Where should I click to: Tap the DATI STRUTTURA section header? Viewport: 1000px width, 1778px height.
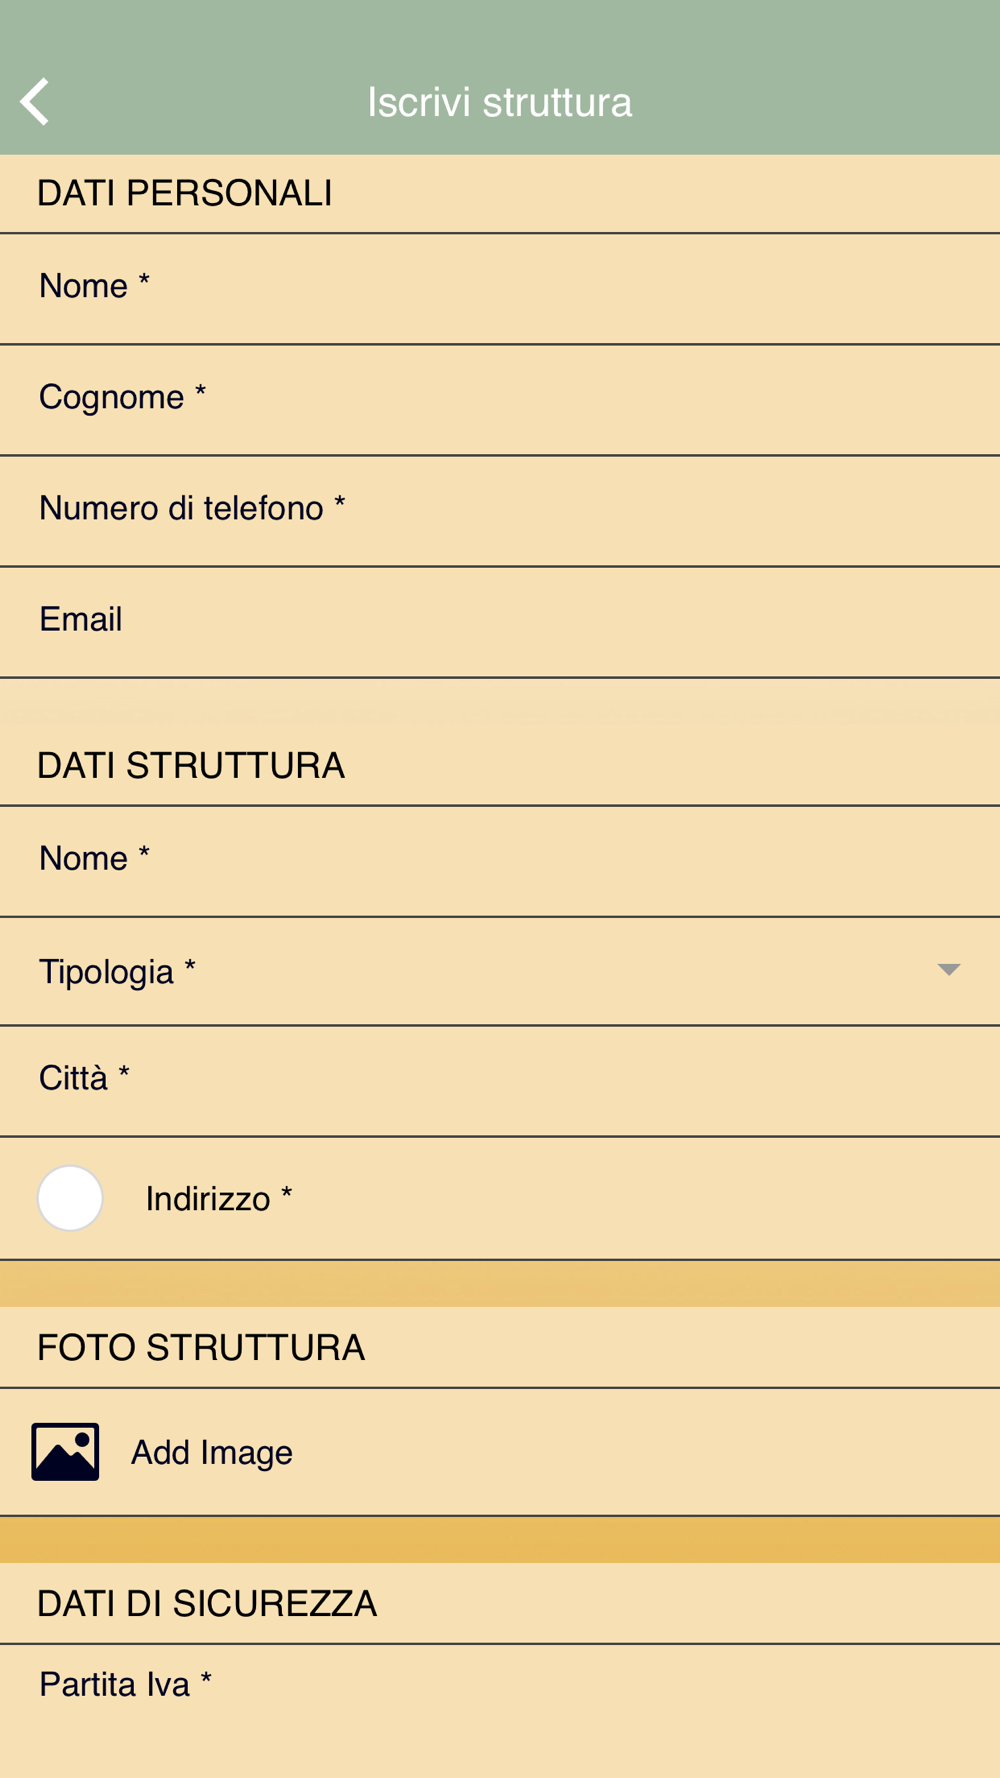pos(191,766)
